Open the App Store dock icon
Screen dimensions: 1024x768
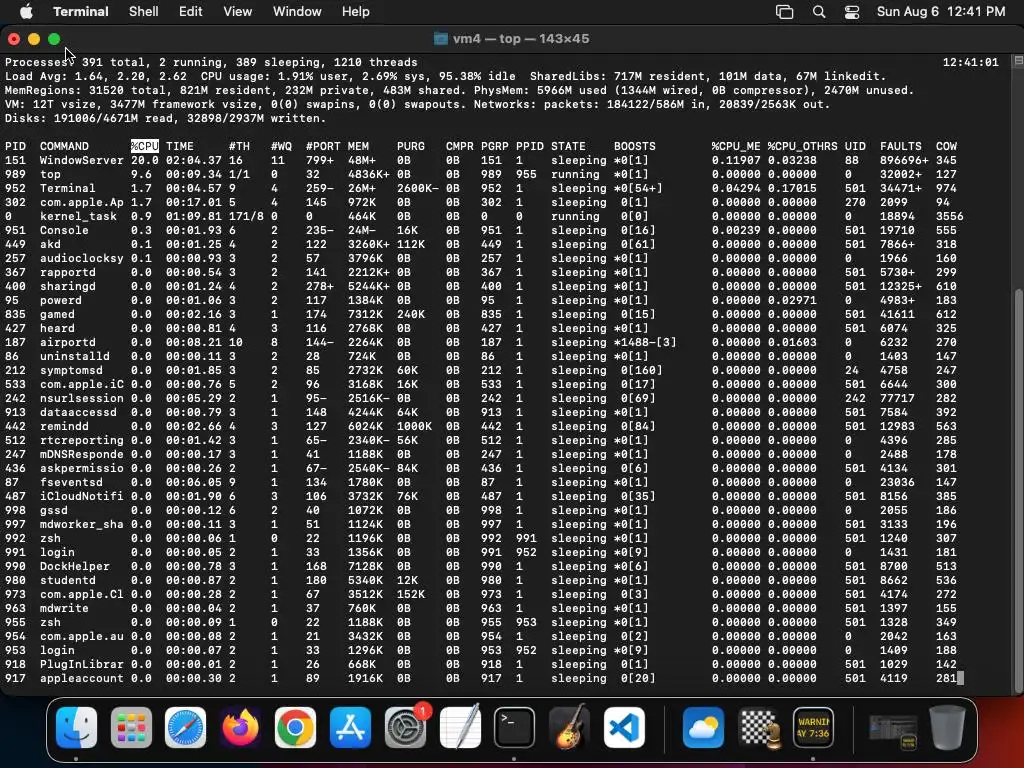click(350, 727)
